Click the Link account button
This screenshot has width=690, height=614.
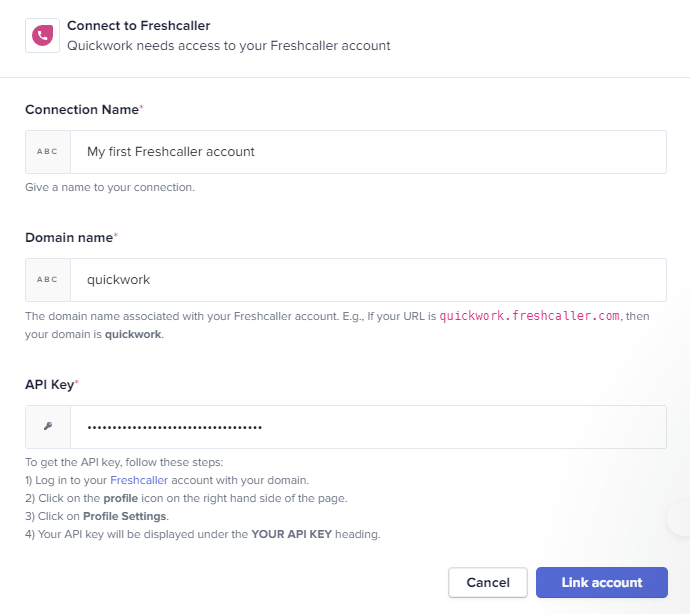[602, 582]
